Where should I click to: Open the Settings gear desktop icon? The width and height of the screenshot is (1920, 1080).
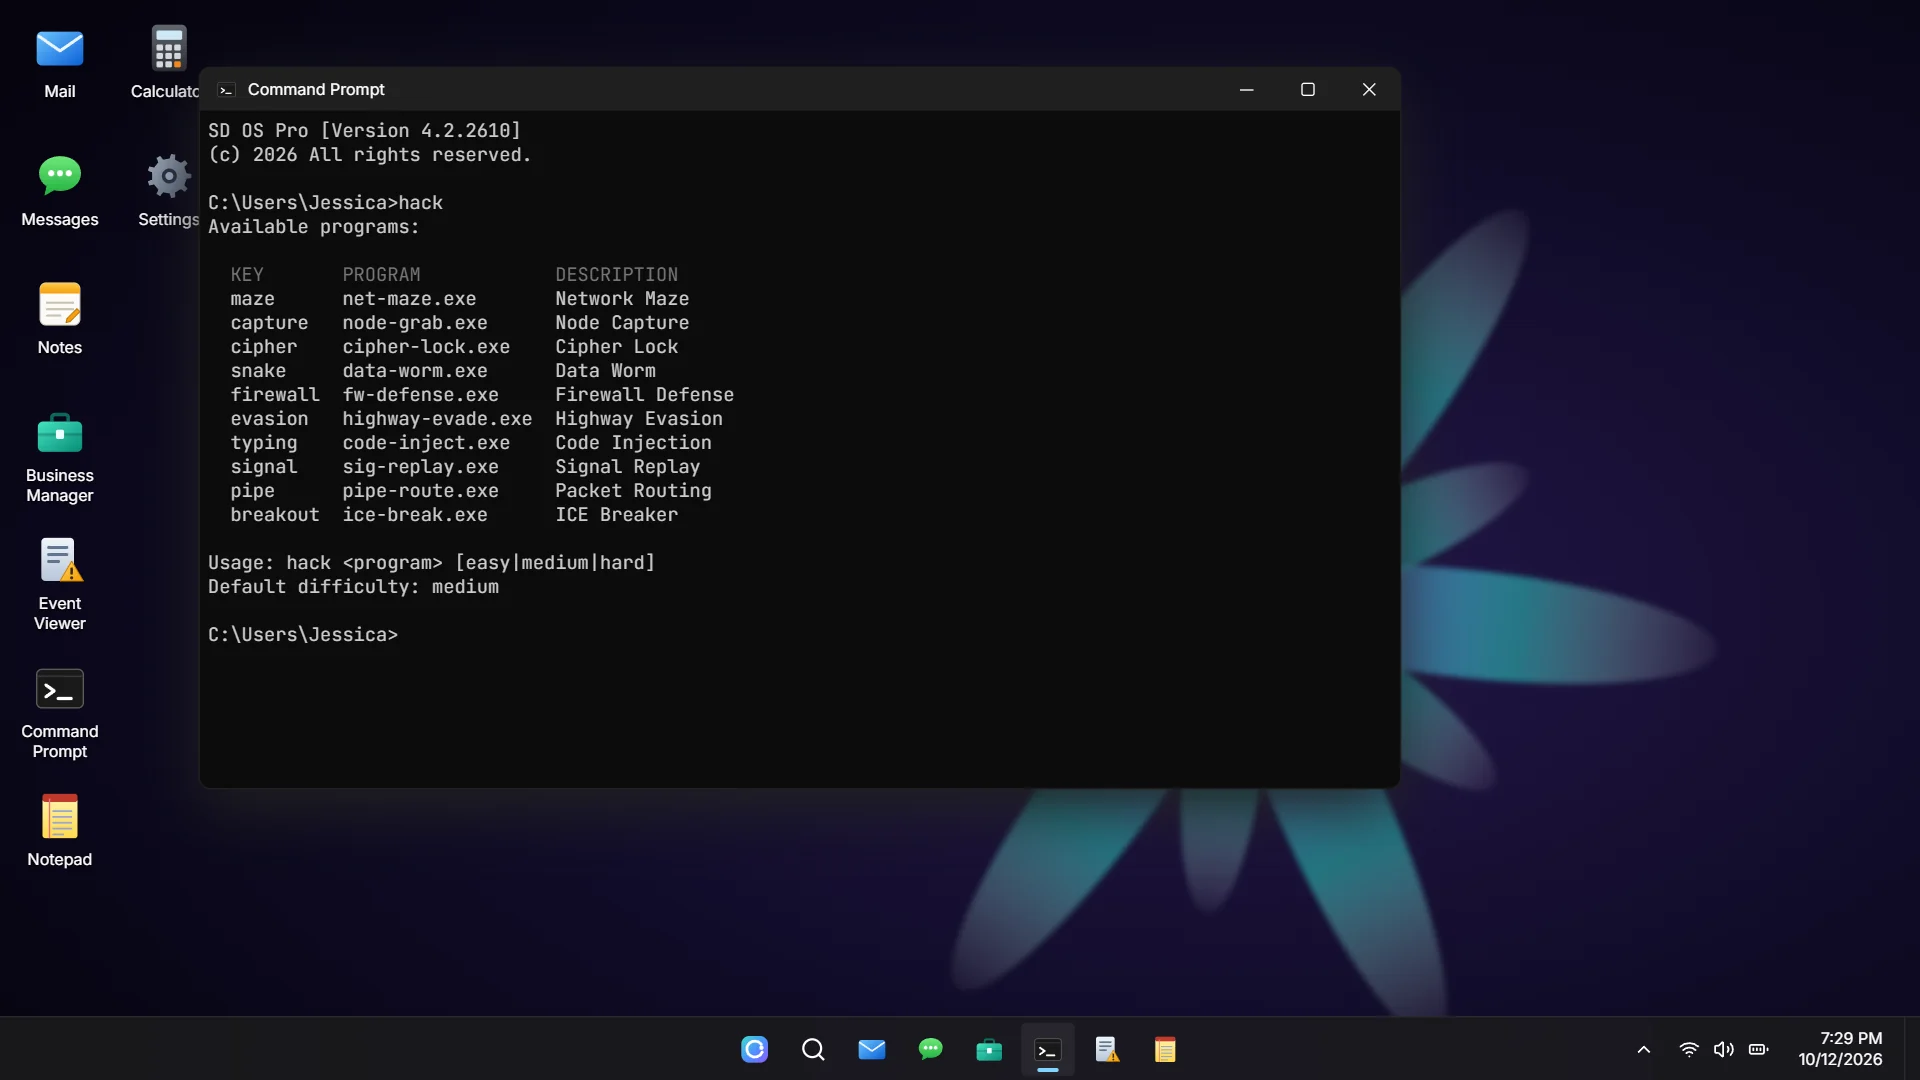point(168,191)
